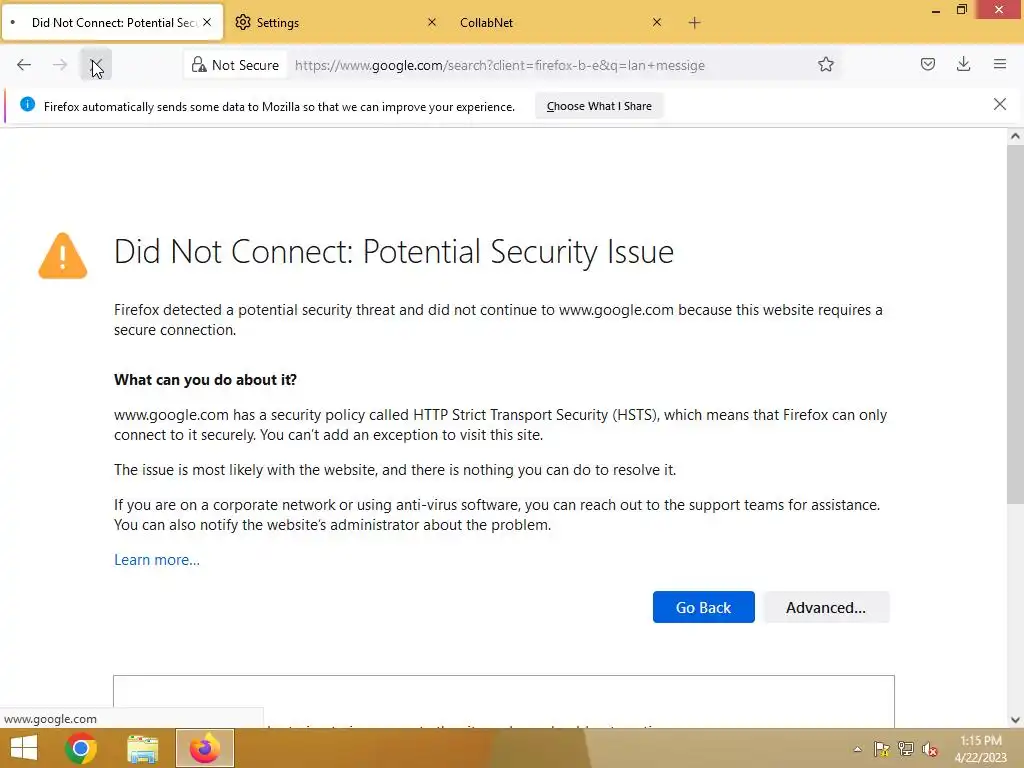
Task: Bookmark this page with the star icon
Action: (x=826, y=65)
